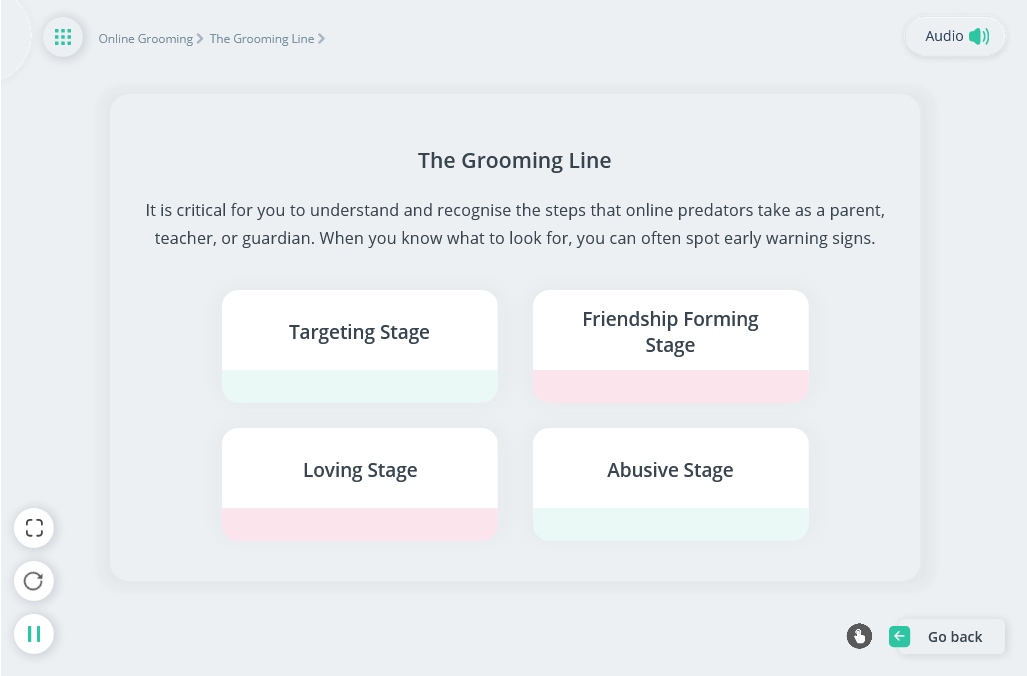The height and width of the screenshot is (676, 1027).
Task: Click the Audio speaker icon
Action: [x=978, y=36]
